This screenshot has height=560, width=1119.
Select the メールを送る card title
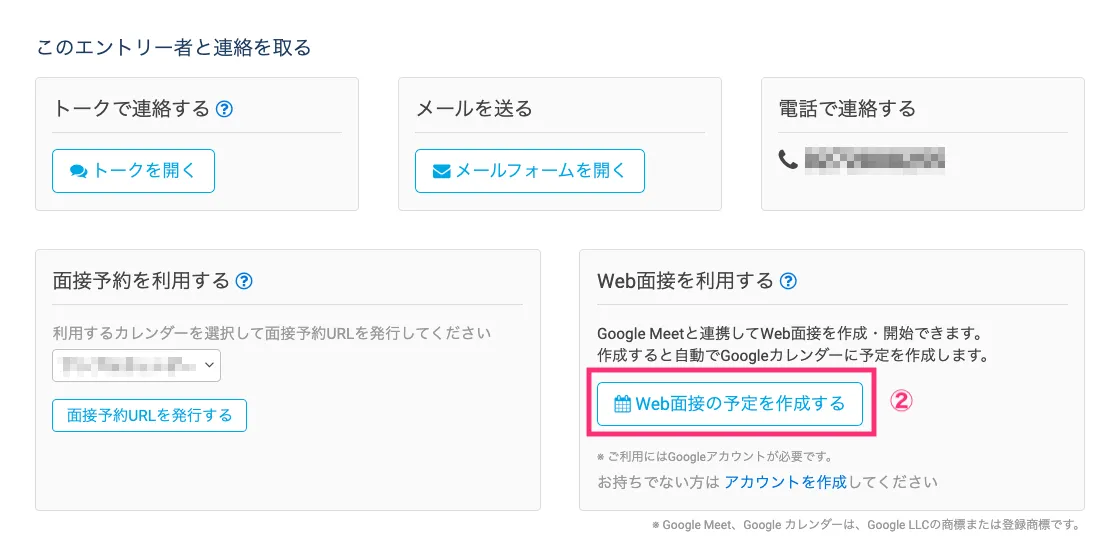[x=474, y=109]
